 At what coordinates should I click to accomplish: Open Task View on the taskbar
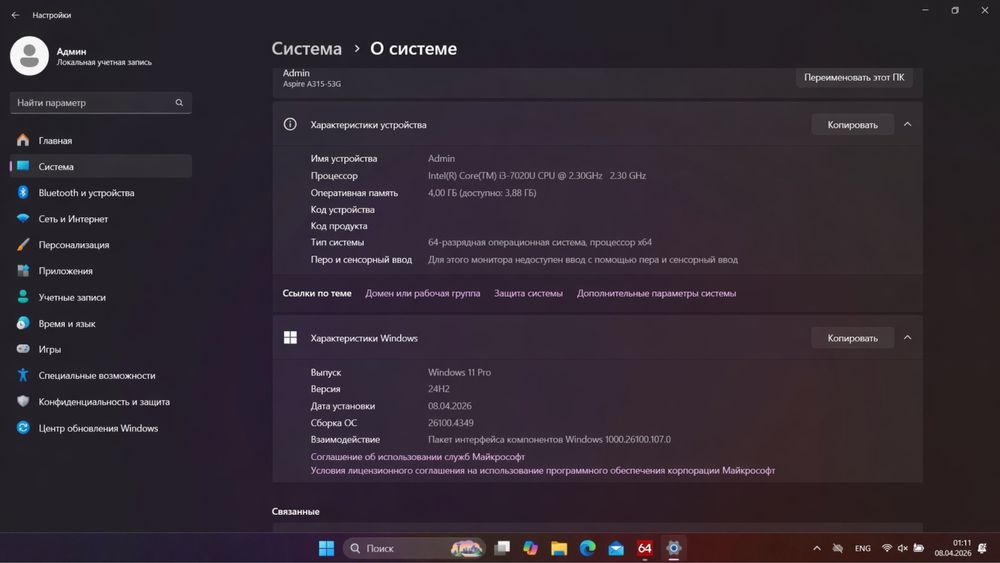click(503, 548)
